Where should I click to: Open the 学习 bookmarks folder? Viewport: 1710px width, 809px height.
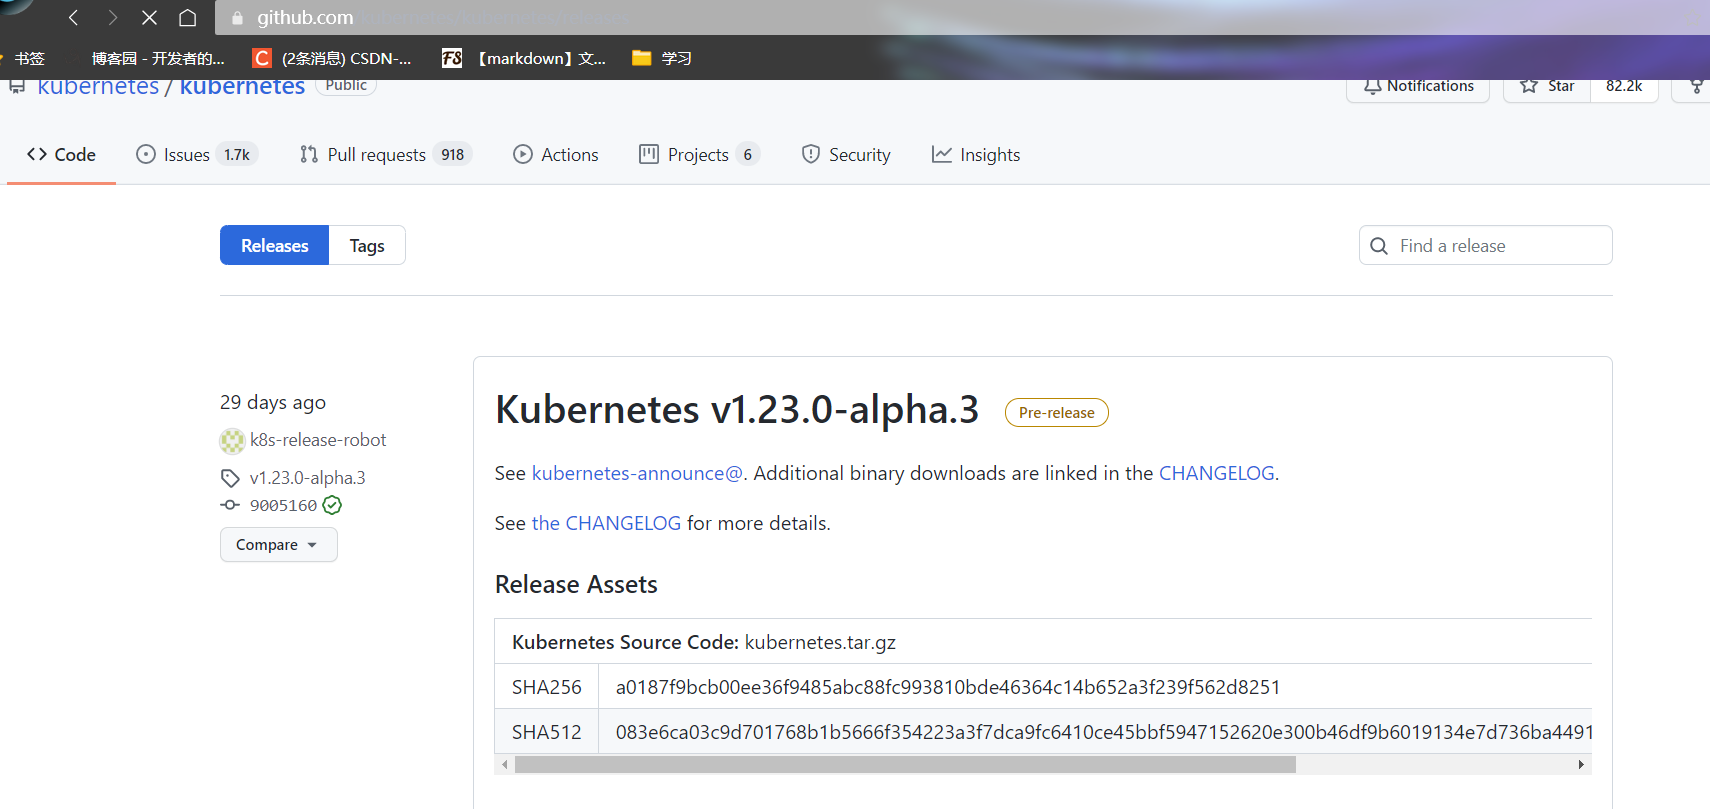pos(662,58)
